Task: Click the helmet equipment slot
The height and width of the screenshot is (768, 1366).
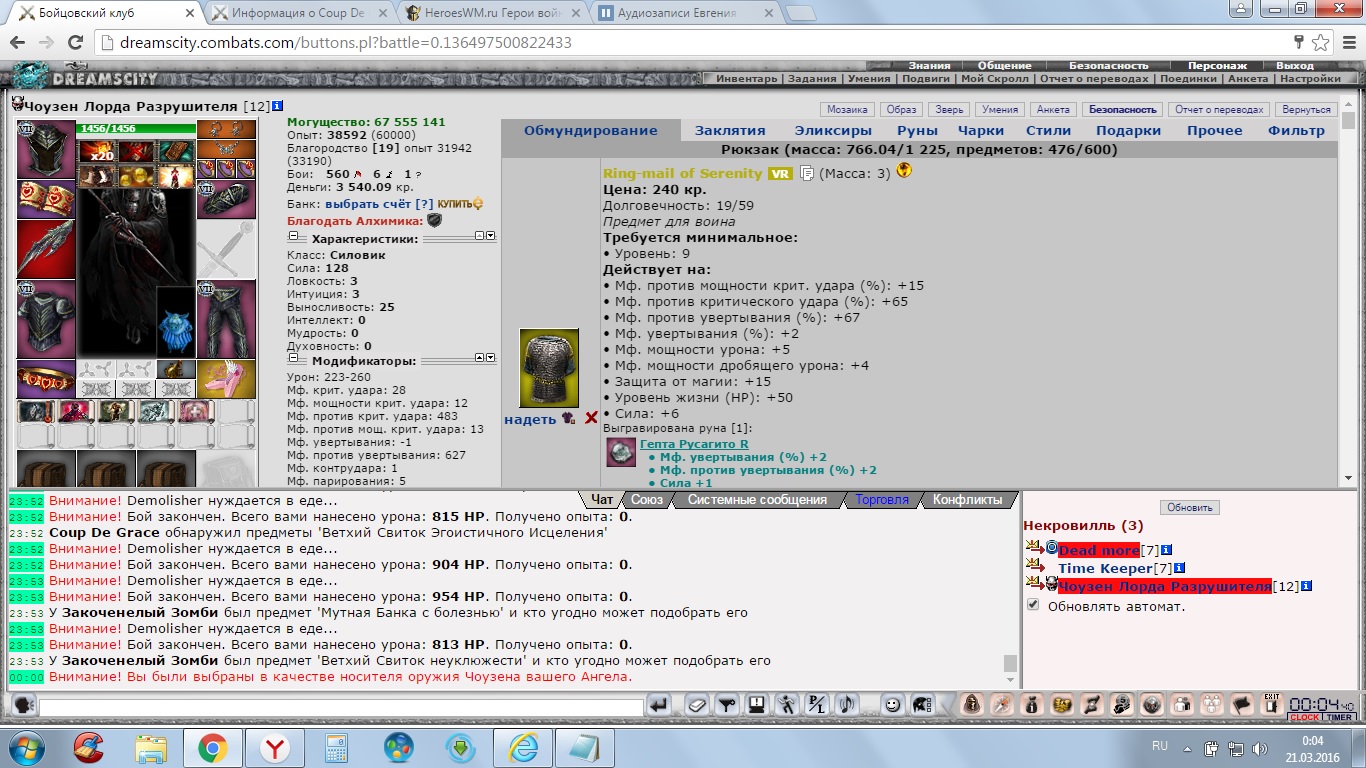Action: 46,149
